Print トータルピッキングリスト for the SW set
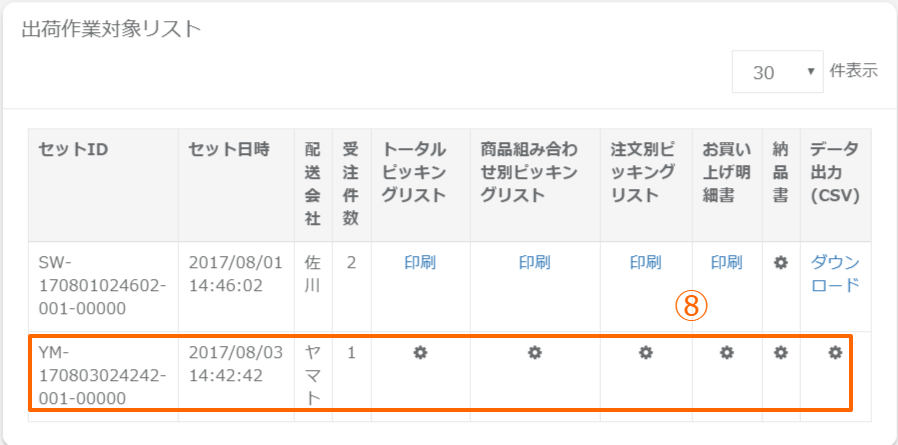898x445 pixels. [420, 263]
